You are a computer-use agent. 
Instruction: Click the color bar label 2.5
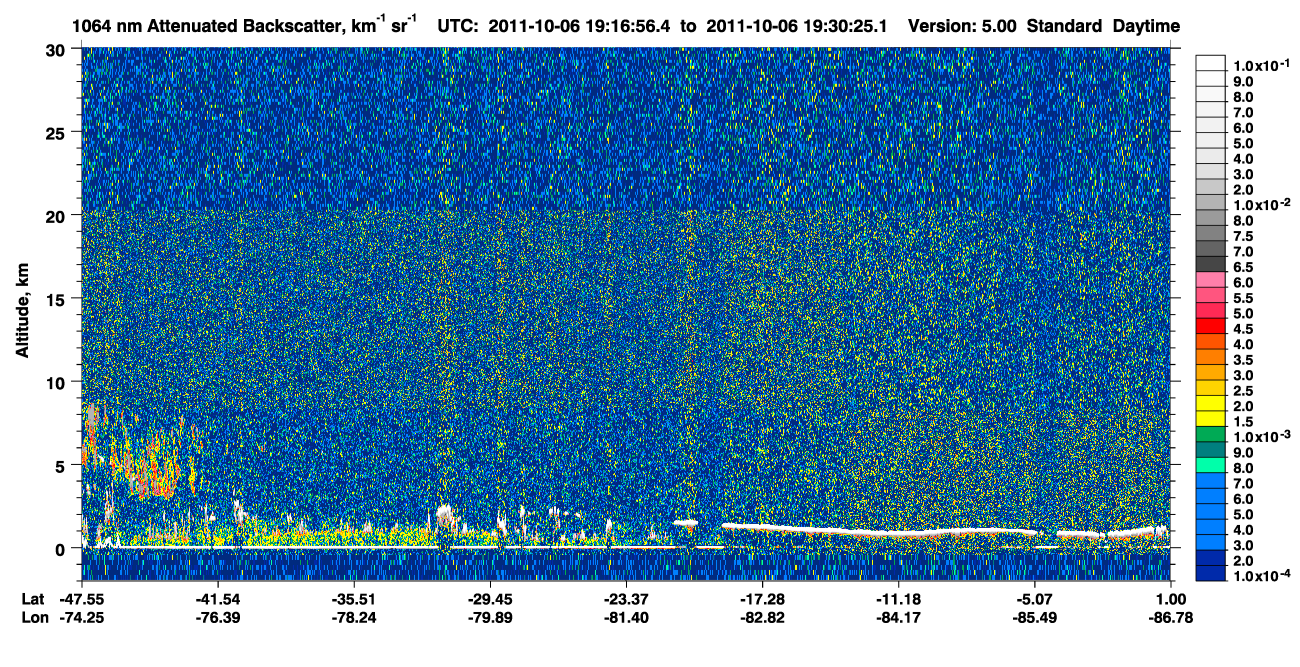1244,391
